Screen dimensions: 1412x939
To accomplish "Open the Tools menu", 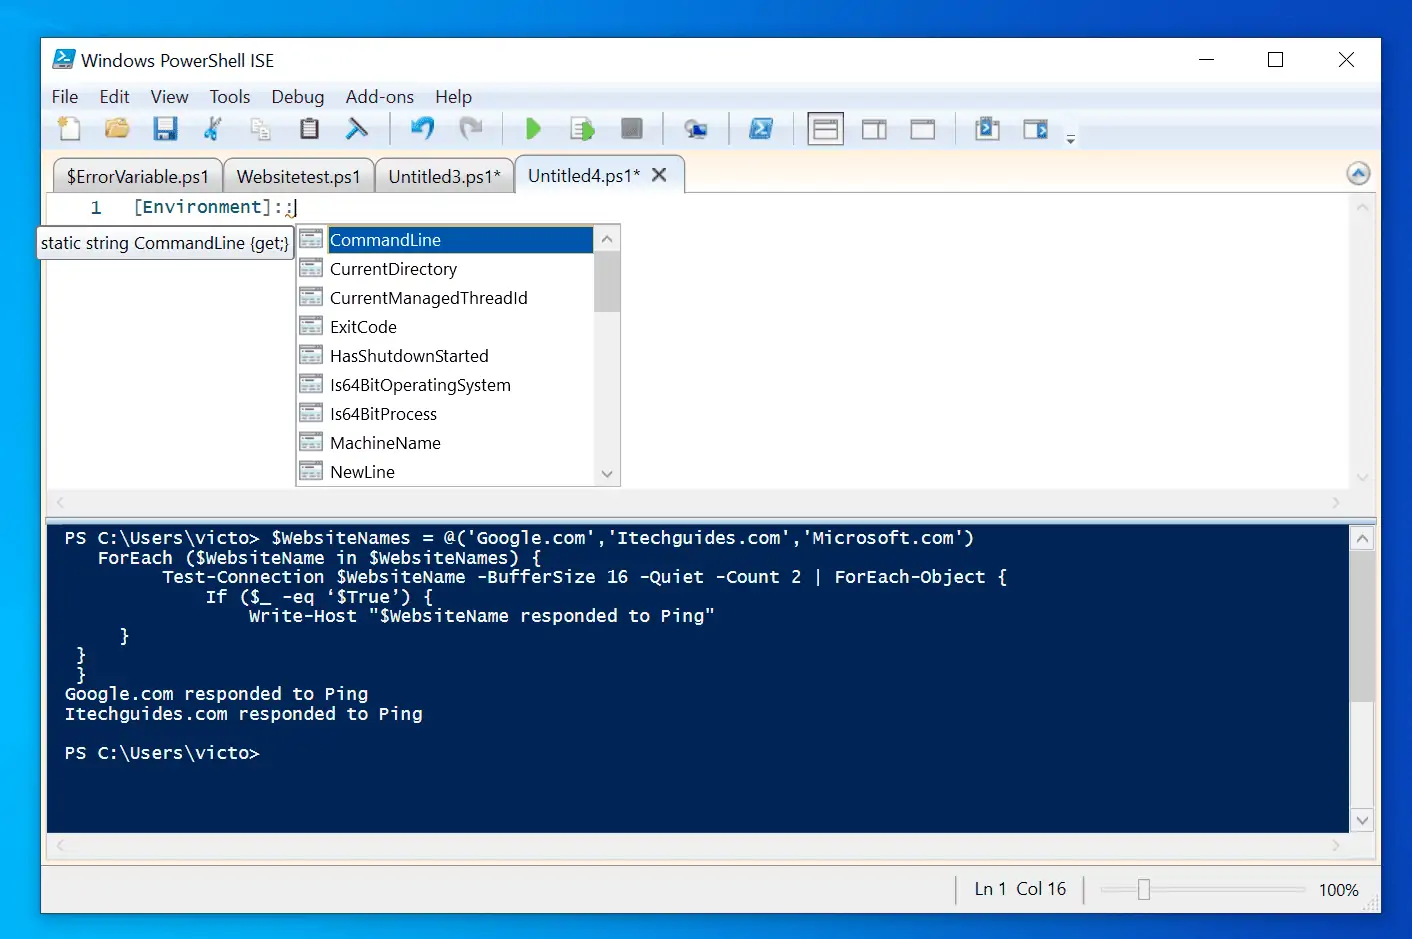I will click(x=229, y=97).
